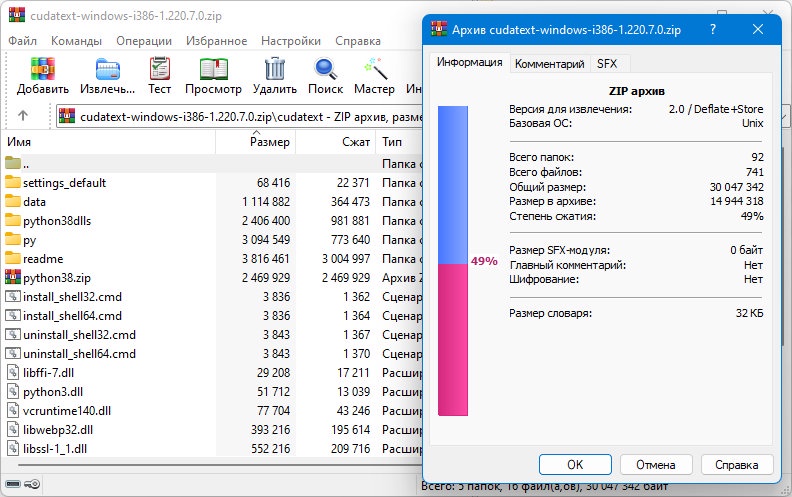Image resolution: width=792 pixels, height=497 pixels.
Task: Click the Общий размер value 30 047 342
Action: coord(736,187)
